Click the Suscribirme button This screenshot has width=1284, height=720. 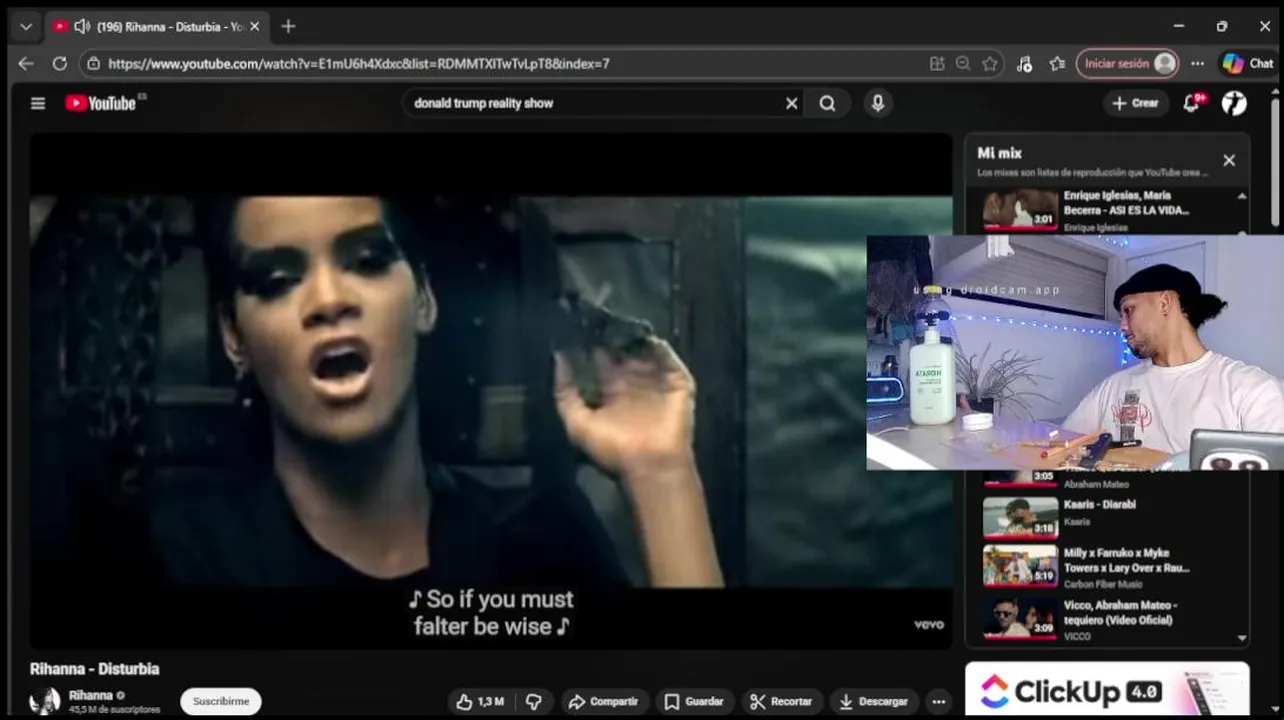click(221, 701)
